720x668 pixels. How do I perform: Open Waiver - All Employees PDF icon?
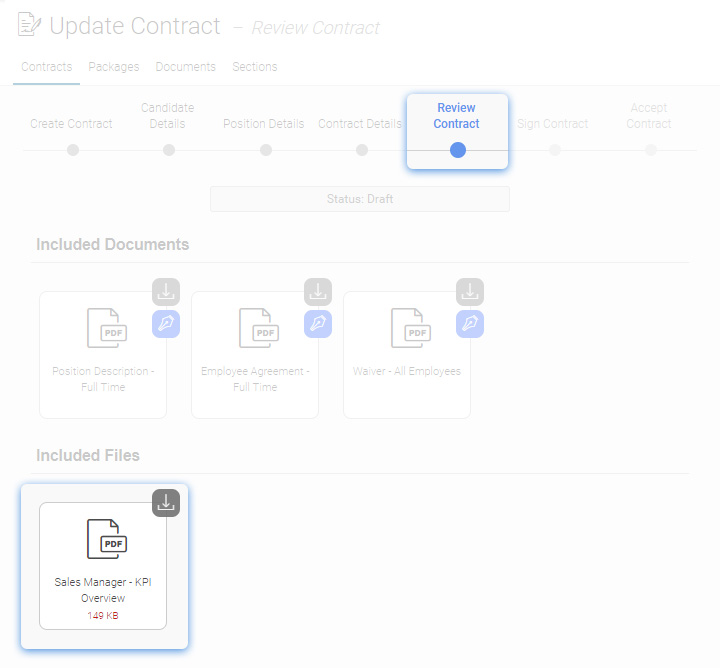pyautogui.click(x=411, y=328)
